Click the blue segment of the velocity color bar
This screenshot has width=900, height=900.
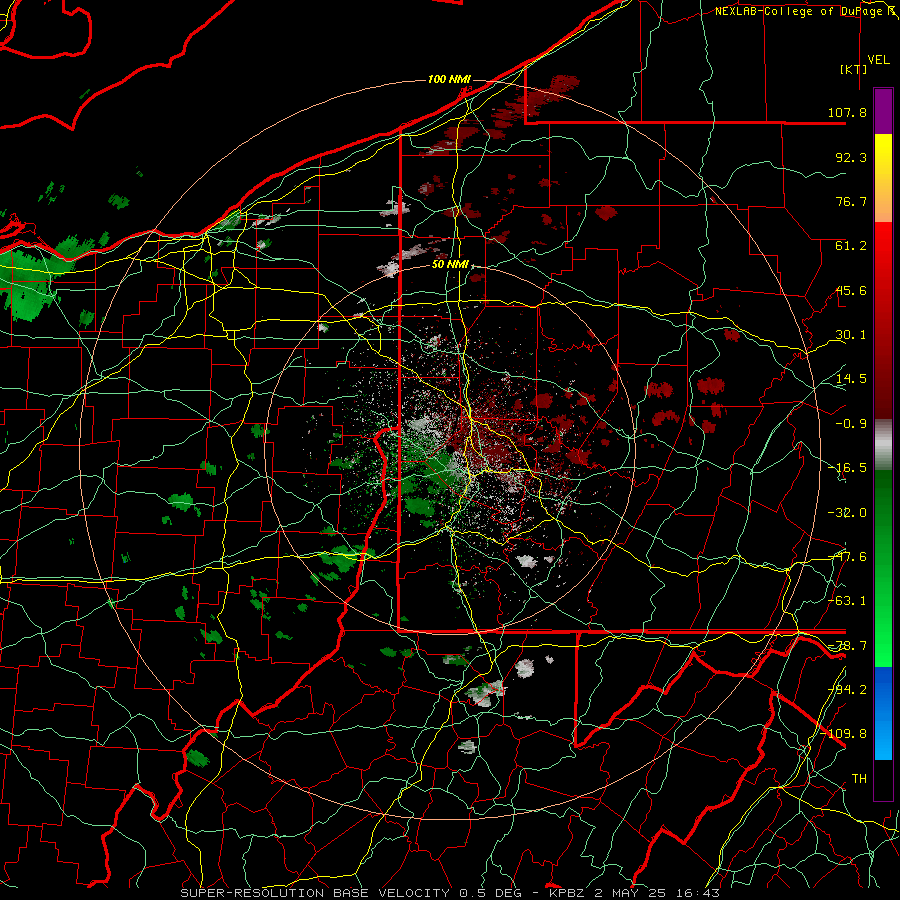pyautogui.click(x=883, y=713)
